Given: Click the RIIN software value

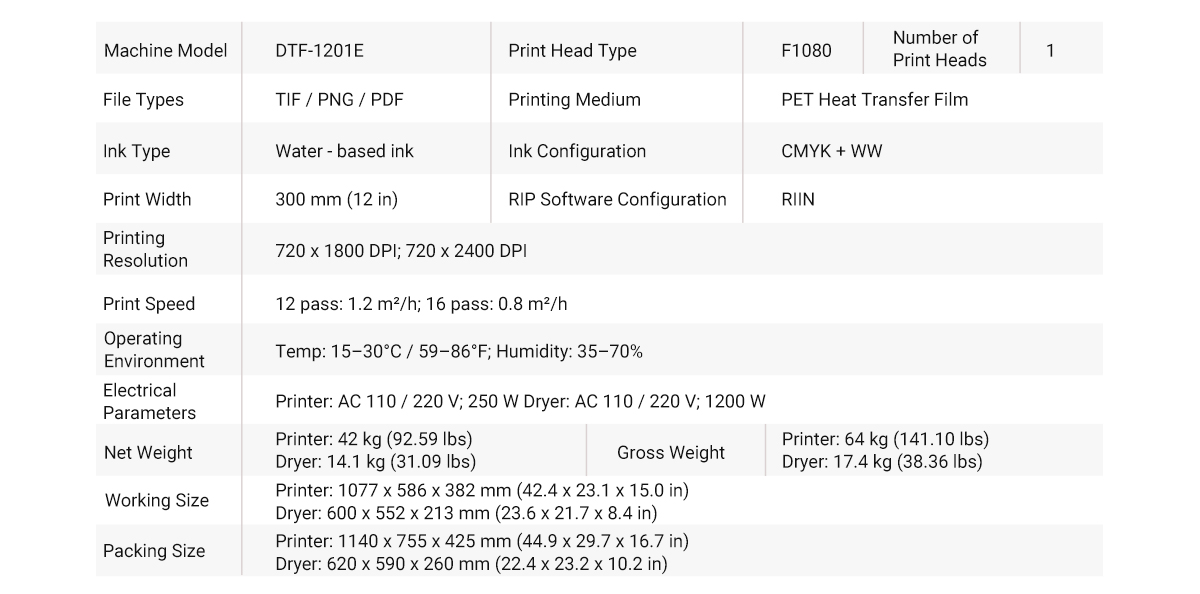Looking at the screenshot, I should (x=798, y=199).
